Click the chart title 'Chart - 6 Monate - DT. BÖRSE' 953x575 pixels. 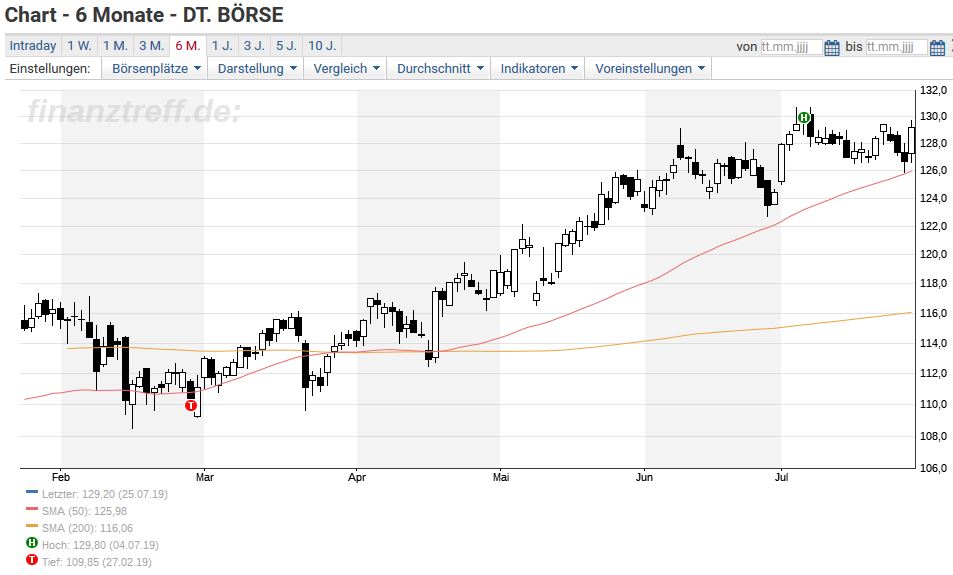tap(144, 15)
